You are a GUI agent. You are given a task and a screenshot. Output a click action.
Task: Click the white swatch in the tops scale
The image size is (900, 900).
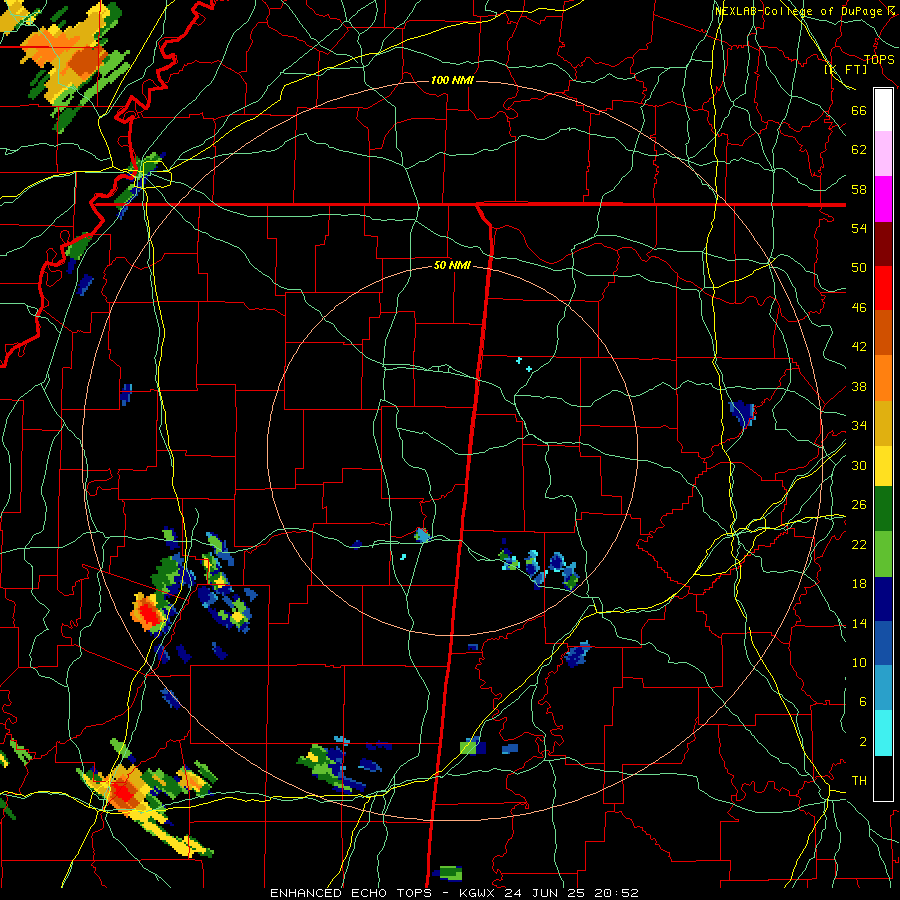(x=883, y=110)
